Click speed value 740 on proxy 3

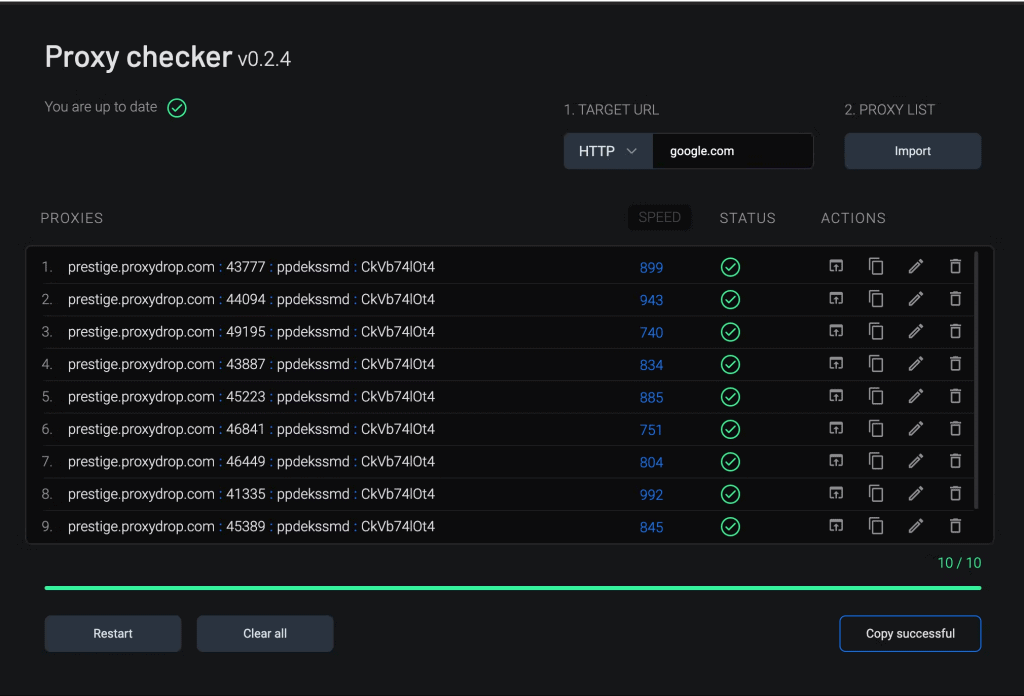coord(651,331)
